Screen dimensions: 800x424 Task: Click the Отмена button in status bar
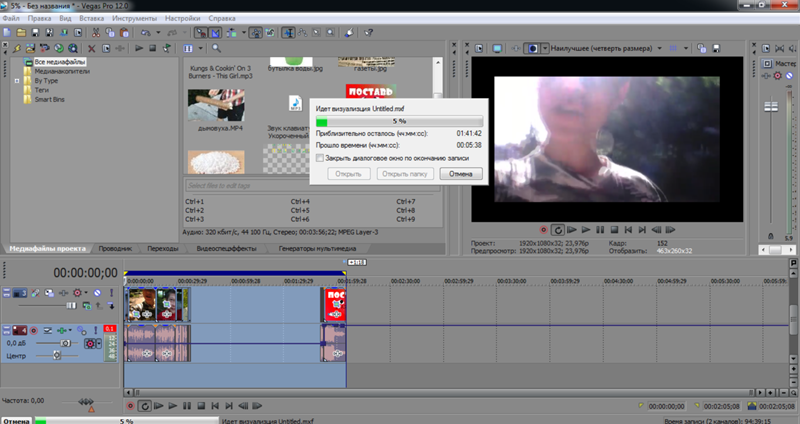pos(16,420)
